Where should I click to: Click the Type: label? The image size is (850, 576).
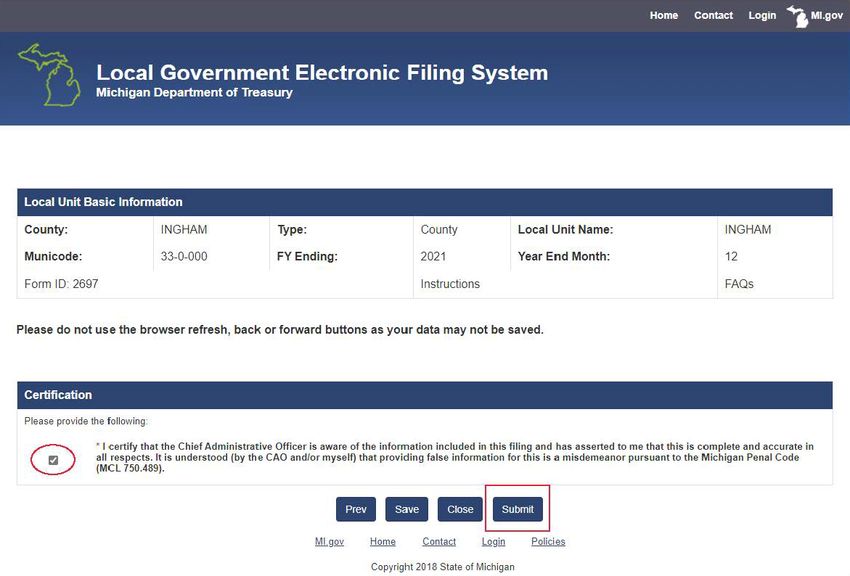292,229
